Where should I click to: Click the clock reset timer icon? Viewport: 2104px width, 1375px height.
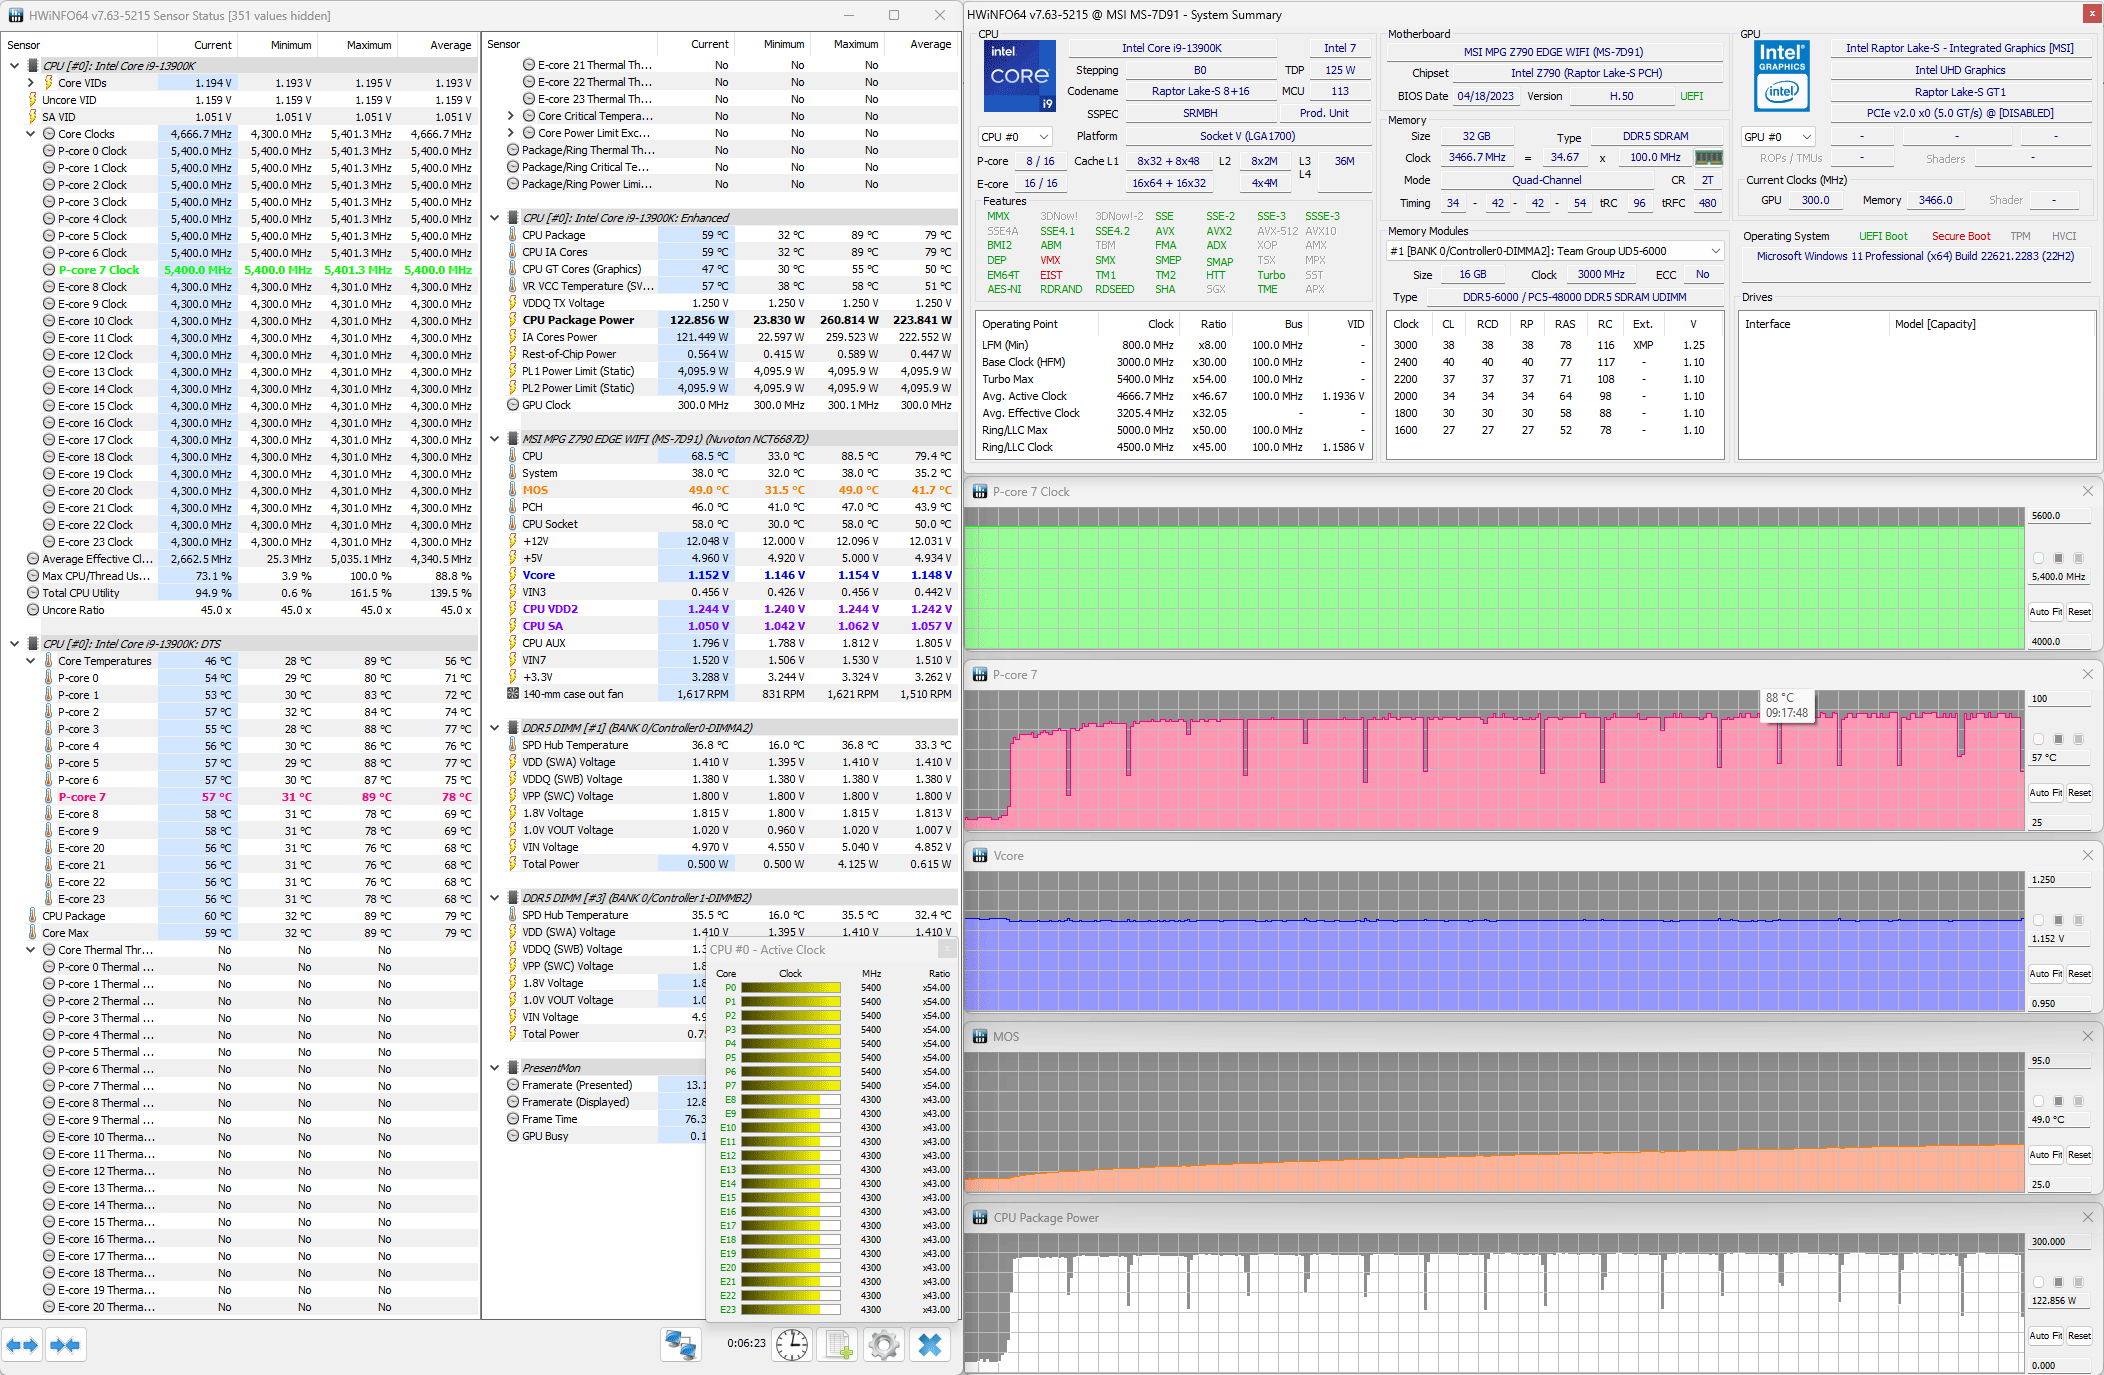coord(792,1345)
